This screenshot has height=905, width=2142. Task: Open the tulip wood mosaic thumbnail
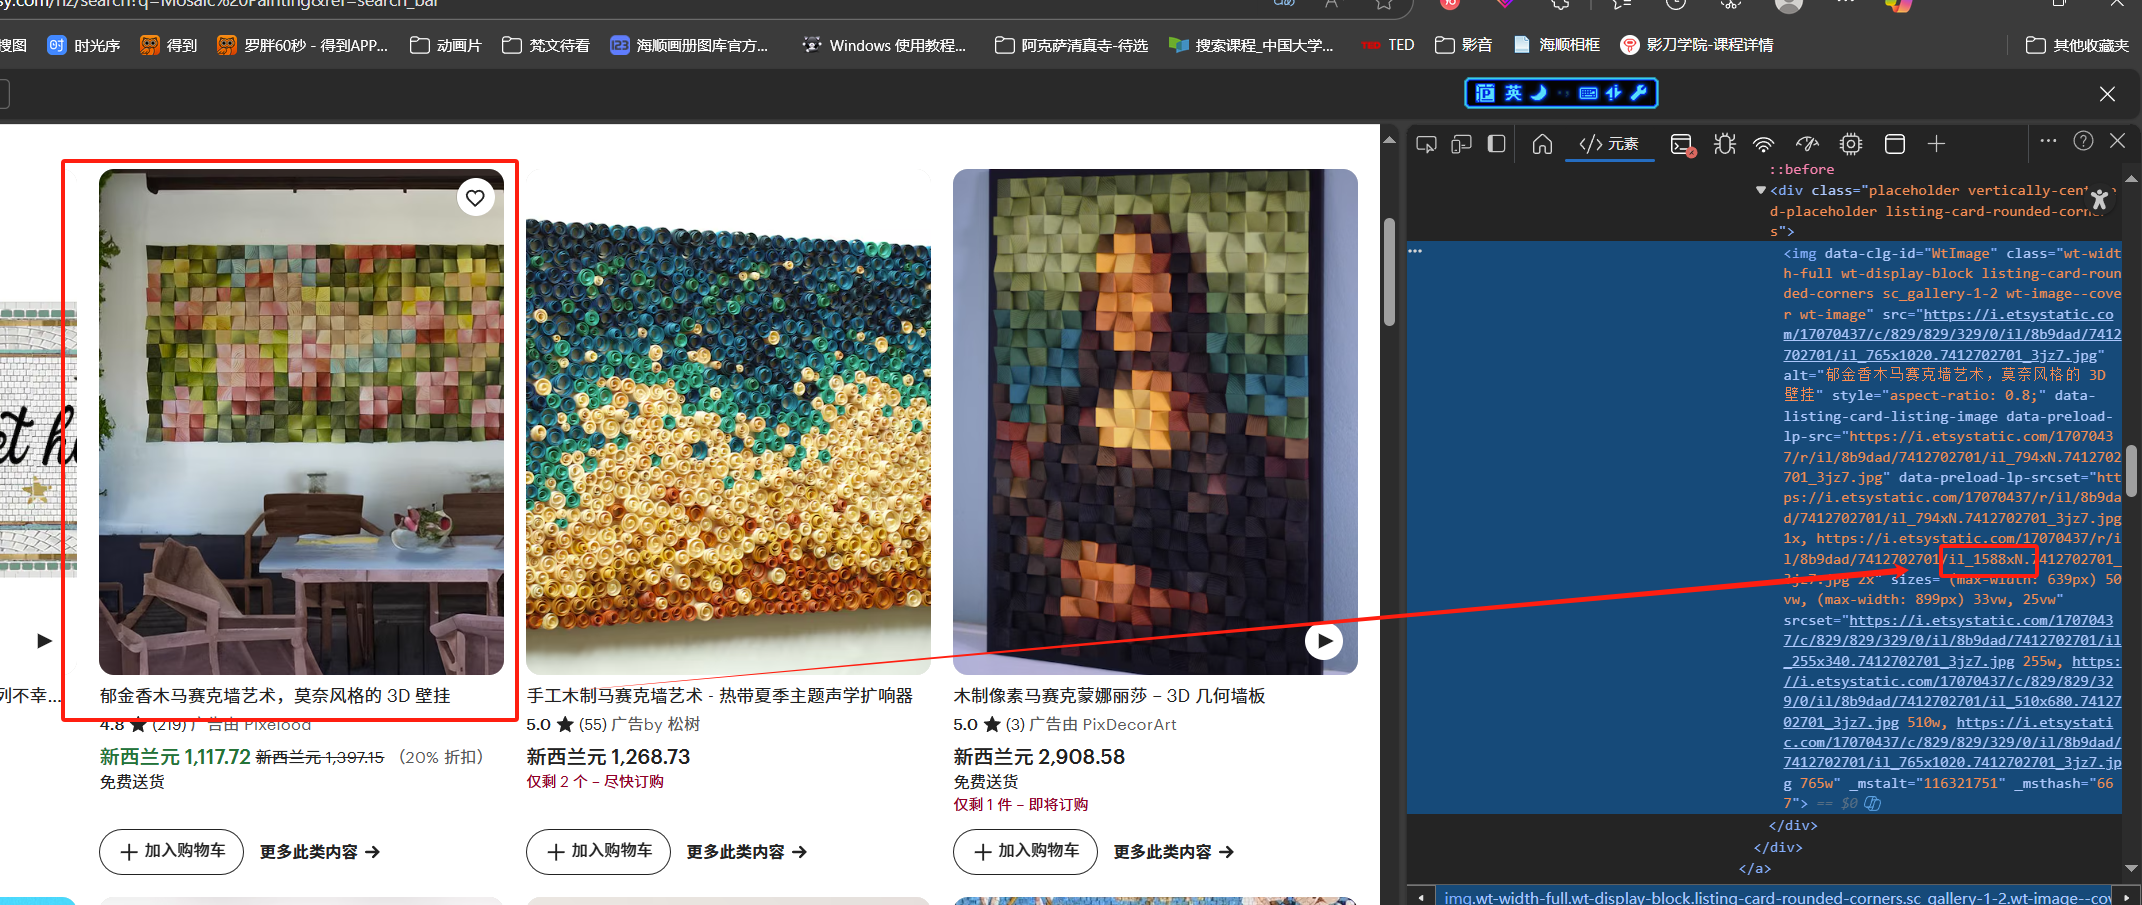pos(301,422)
